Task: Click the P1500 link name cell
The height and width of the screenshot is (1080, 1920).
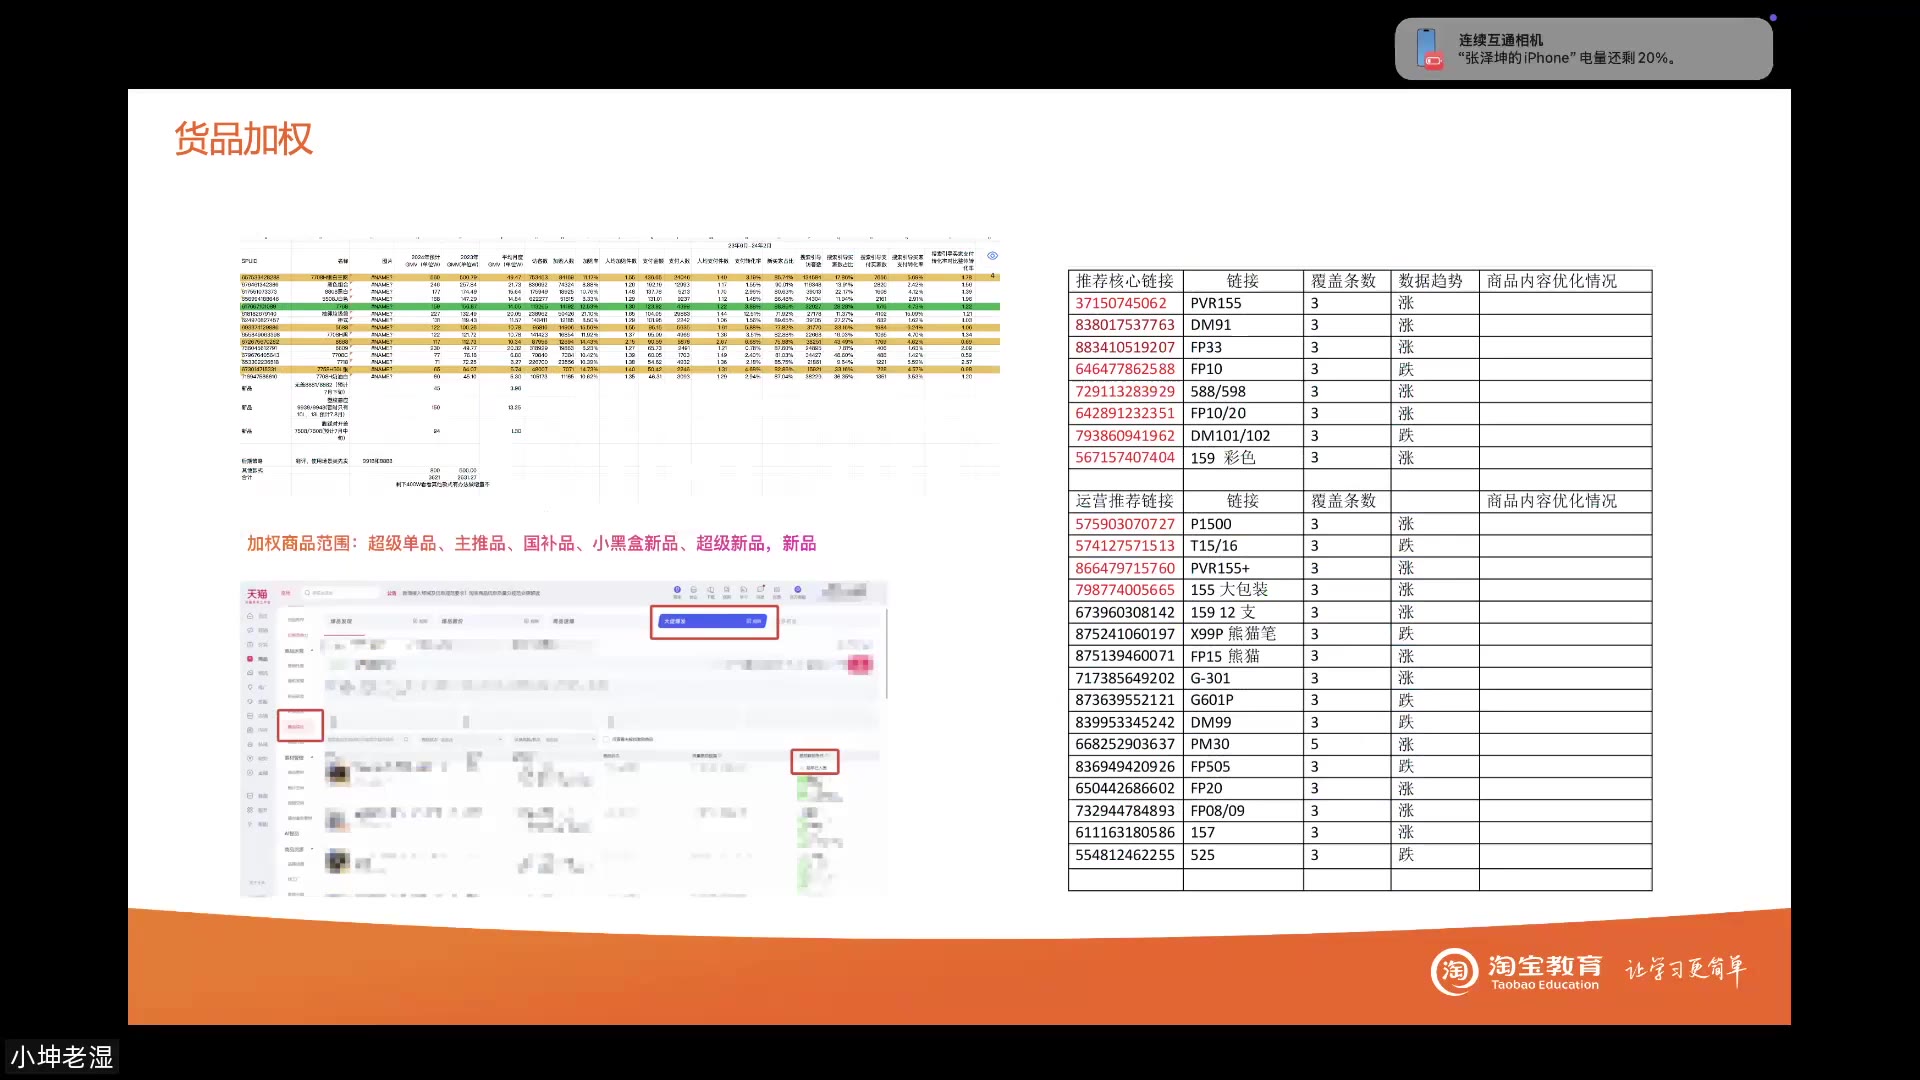Action: point(1243,524)
